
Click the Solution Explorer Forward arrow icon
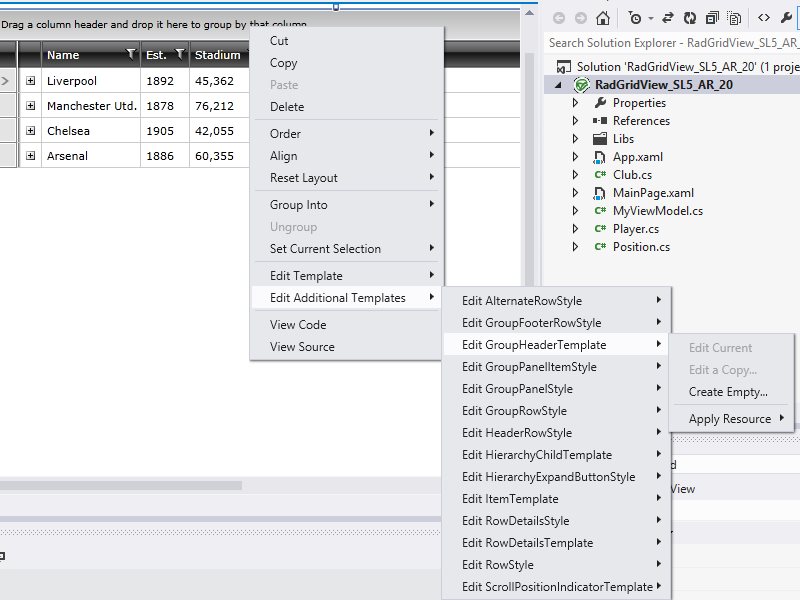581,18
